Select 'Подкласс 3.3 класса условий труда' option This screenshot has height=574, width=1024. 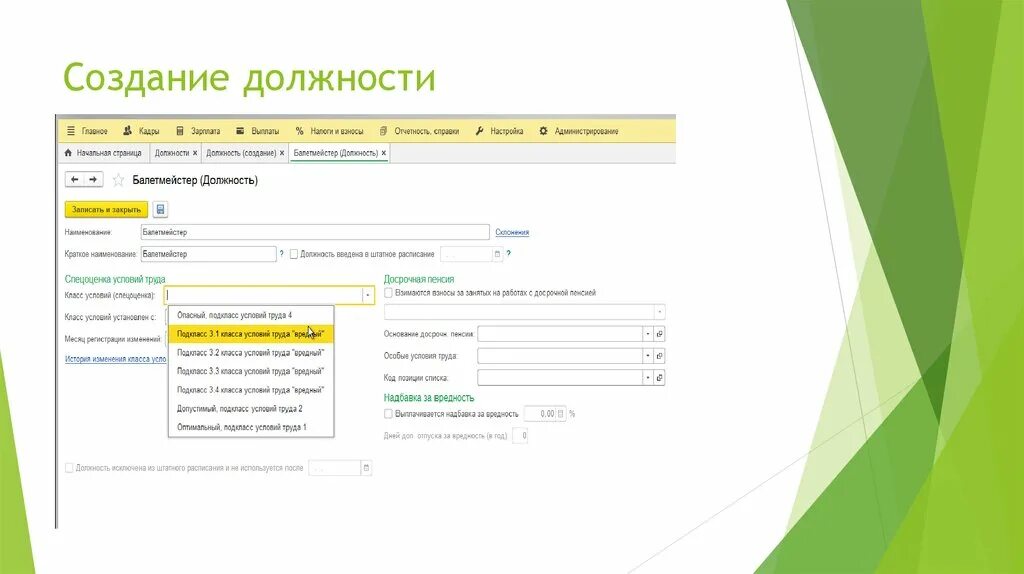coord(251,372)
